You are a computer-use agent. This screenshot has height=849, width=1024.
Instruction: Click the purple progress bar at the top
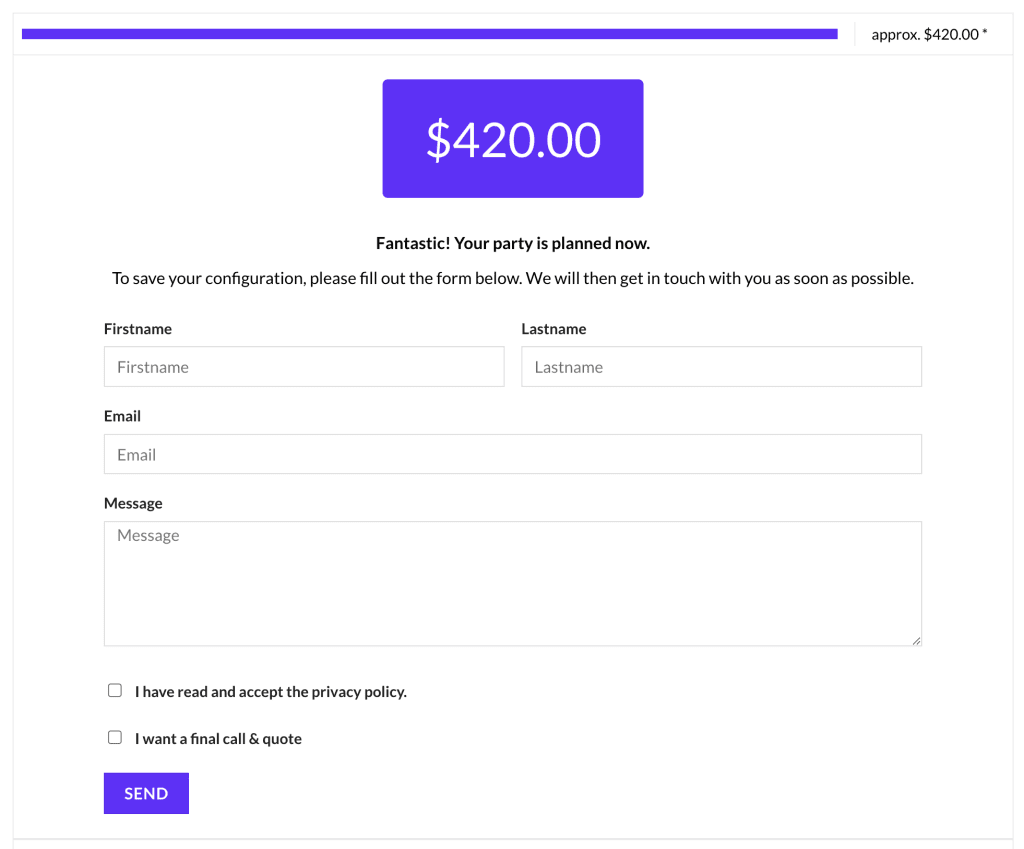(430, 33)
